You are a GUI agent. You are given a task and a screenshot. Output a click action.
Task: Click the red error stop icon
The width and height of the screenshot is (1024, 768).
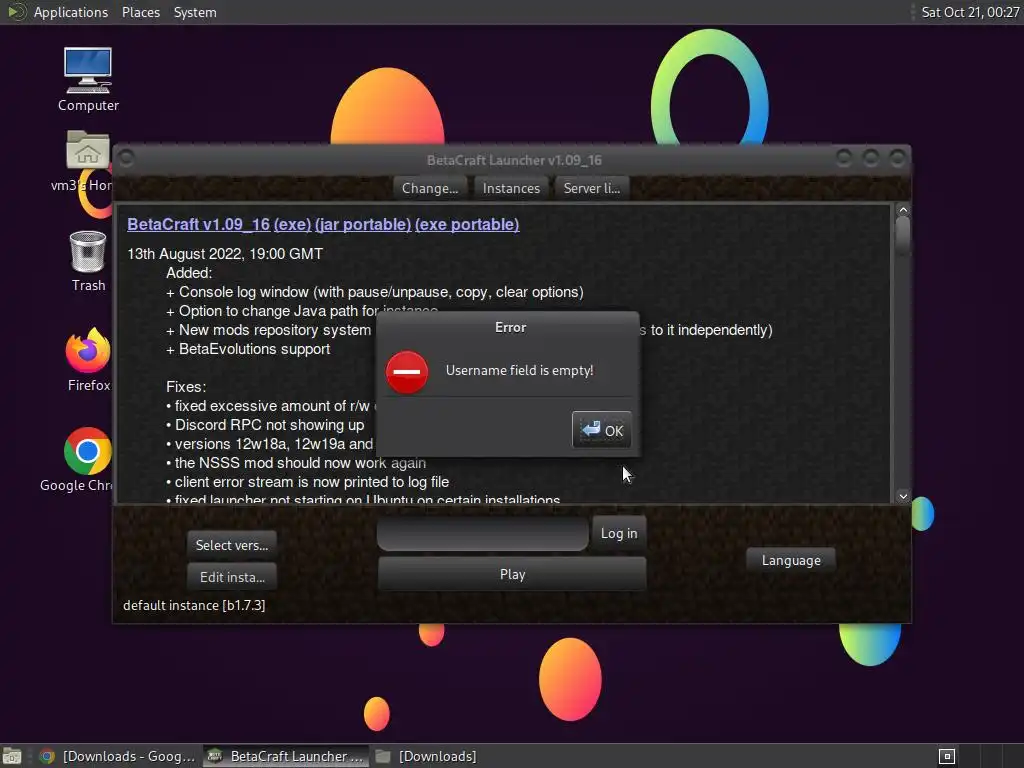coord(407,372)
